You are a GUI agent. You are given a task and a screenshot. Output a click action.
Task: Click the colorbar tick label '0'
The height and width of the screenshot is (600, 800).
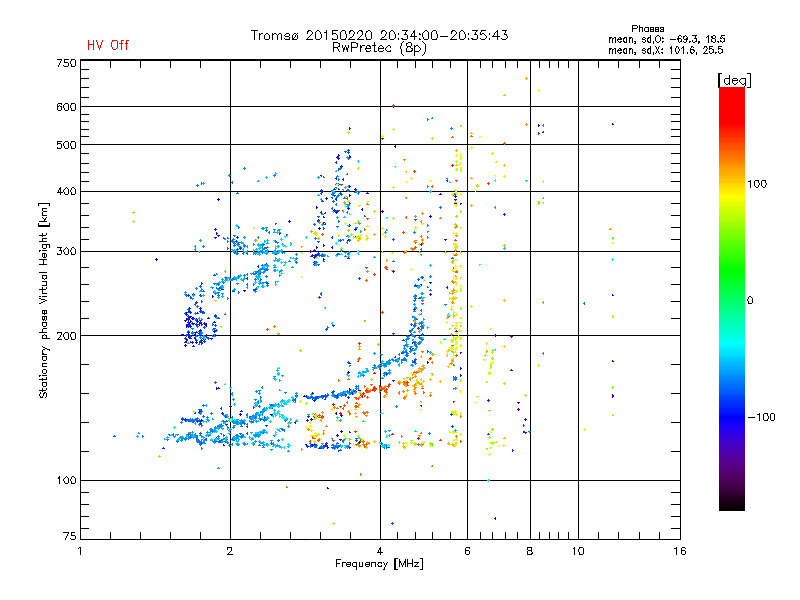point(750,301)
